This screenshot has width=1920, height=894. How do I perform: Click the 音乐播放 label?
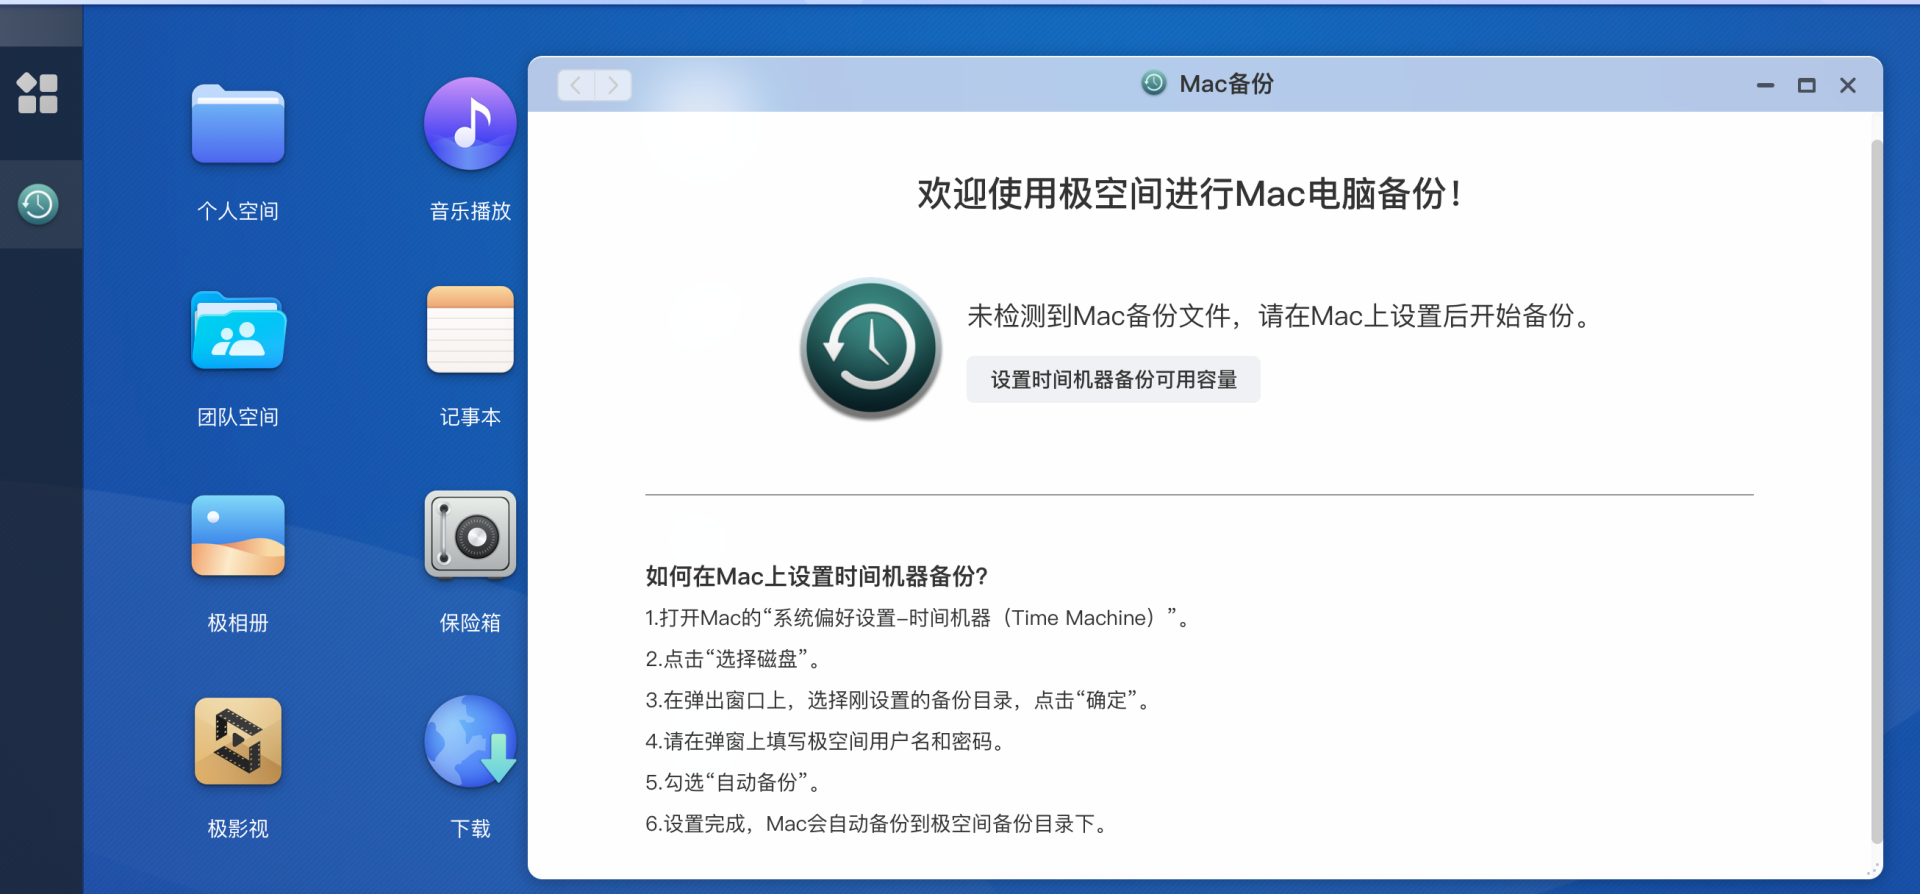pos(470,211)
